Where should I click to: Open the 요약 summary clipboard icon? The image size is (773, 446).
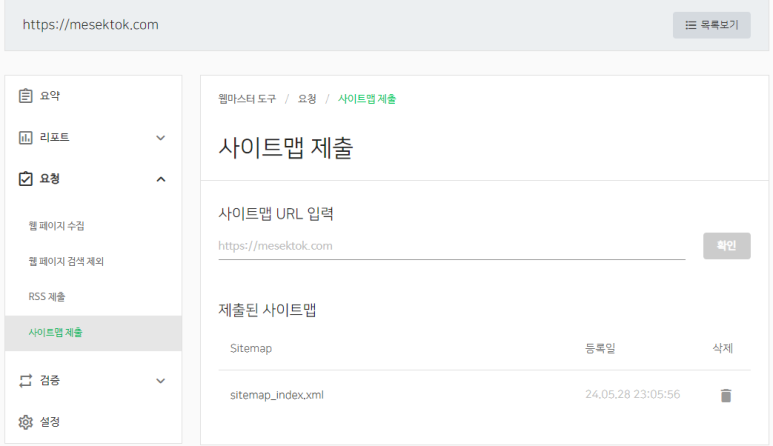(26, 96)
